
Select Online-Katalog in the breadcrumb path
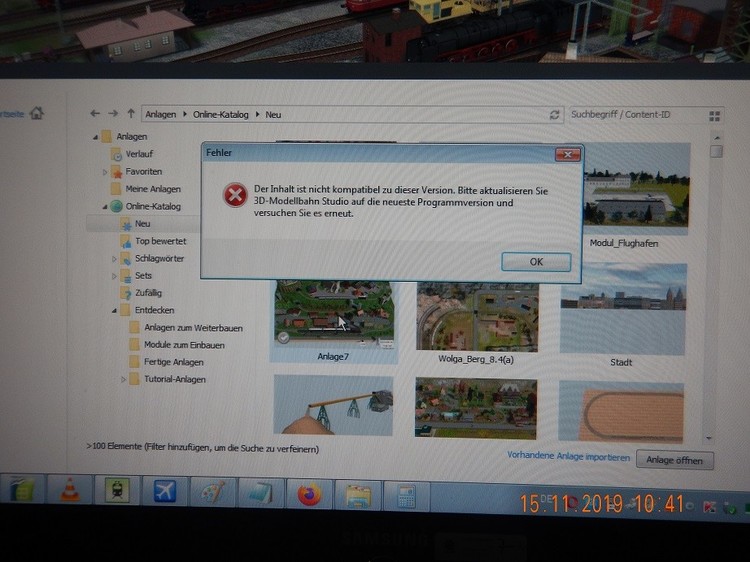click(x=221, y=115)
